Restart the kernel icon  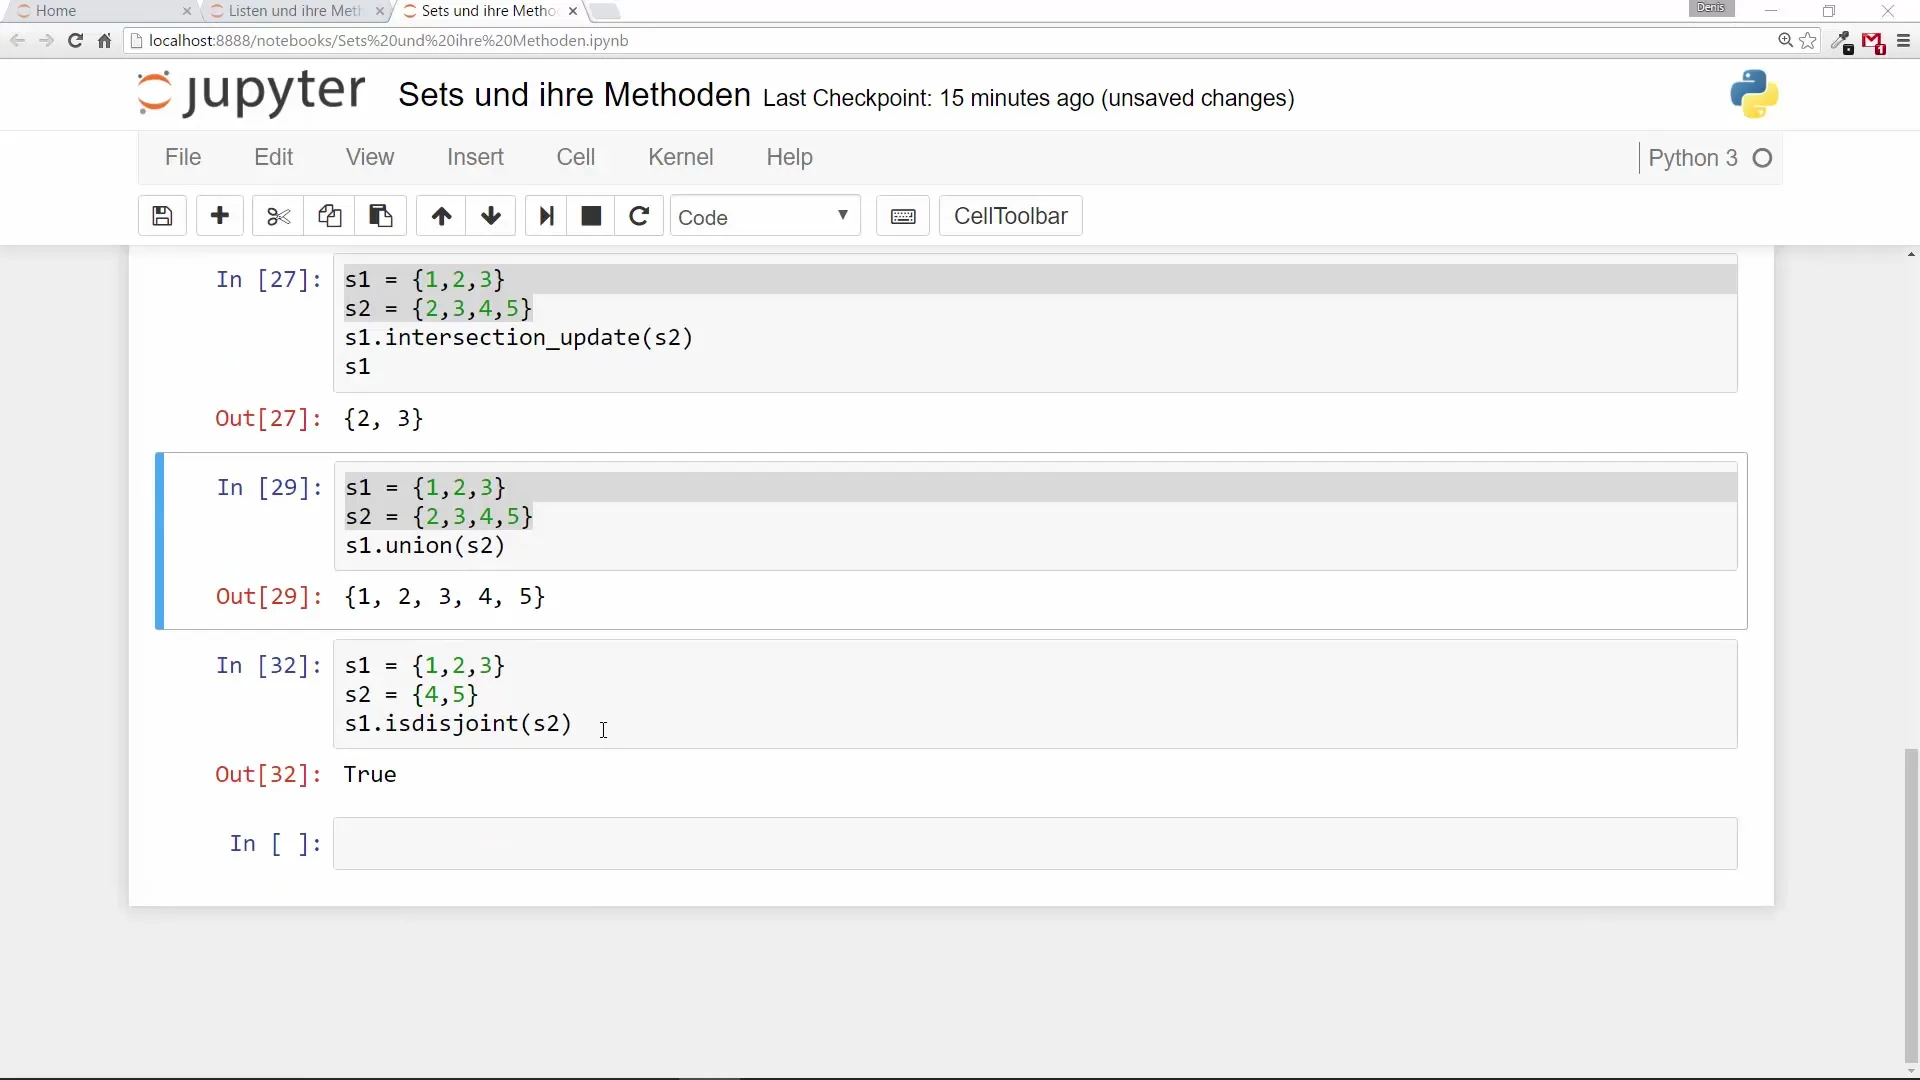[639, 216]
